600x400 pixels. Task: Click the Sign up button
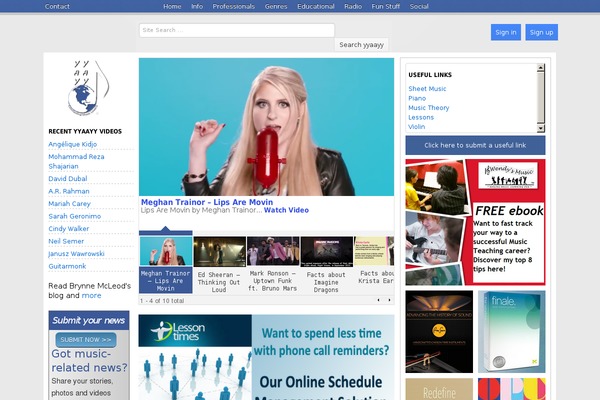(x=541, y=32)
